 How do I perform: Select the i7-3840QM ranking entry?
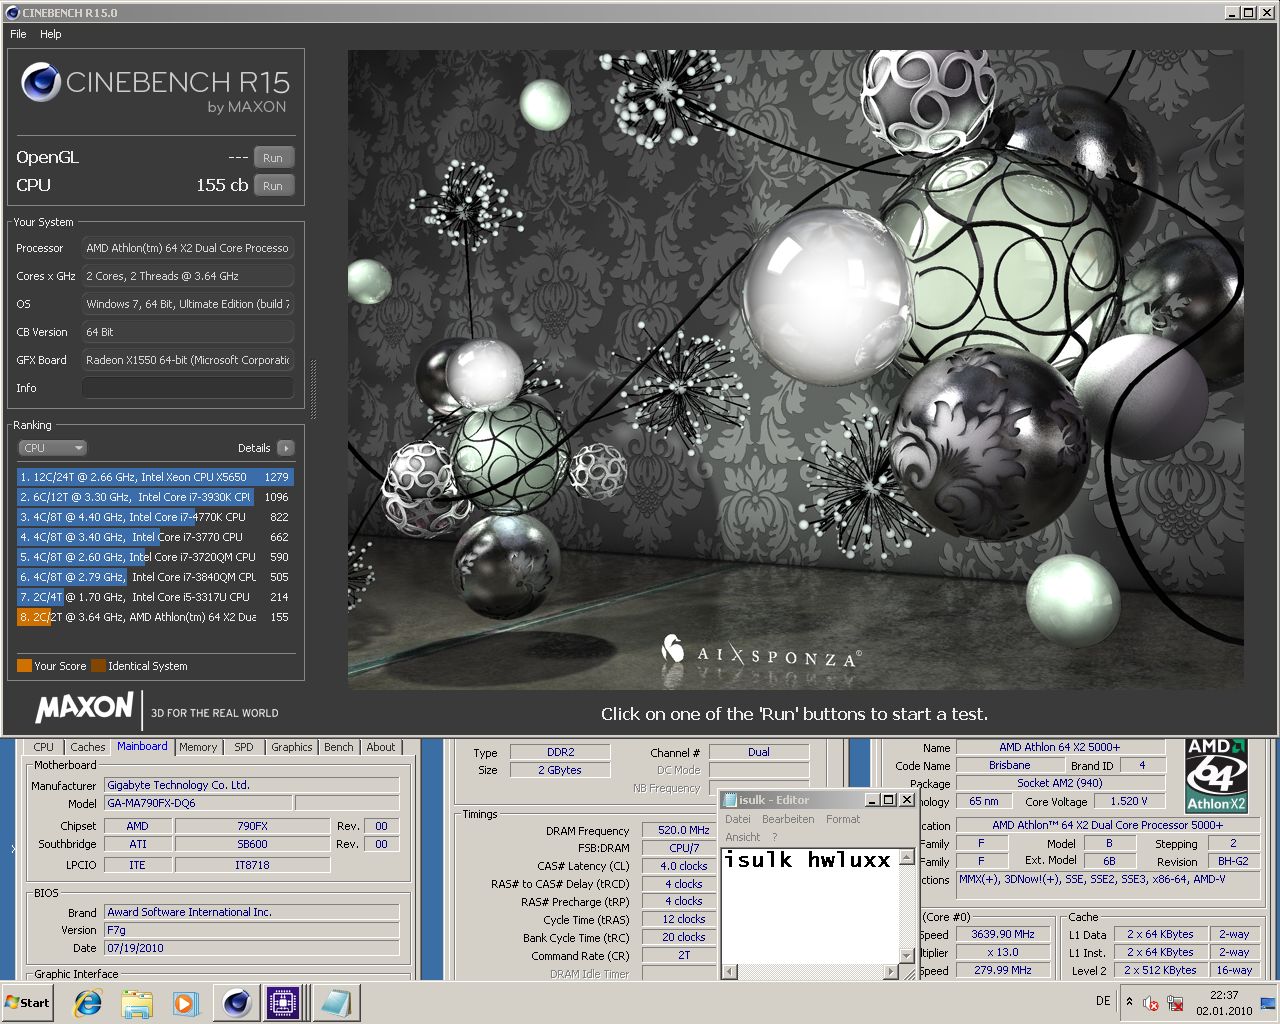155,577
